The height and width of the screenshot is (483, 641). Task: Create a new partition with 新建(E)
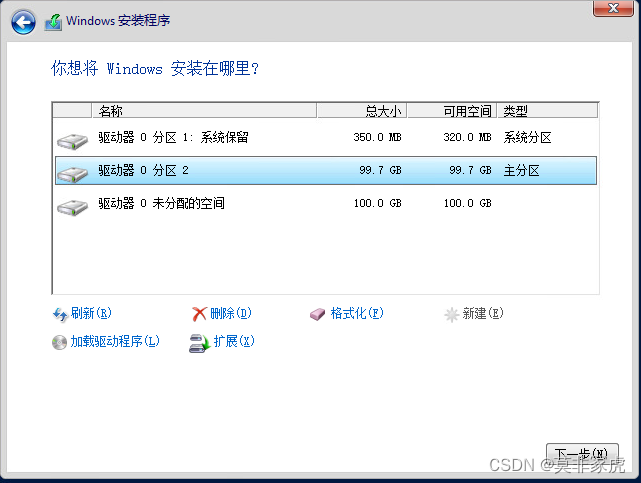[x=483, y=313]
